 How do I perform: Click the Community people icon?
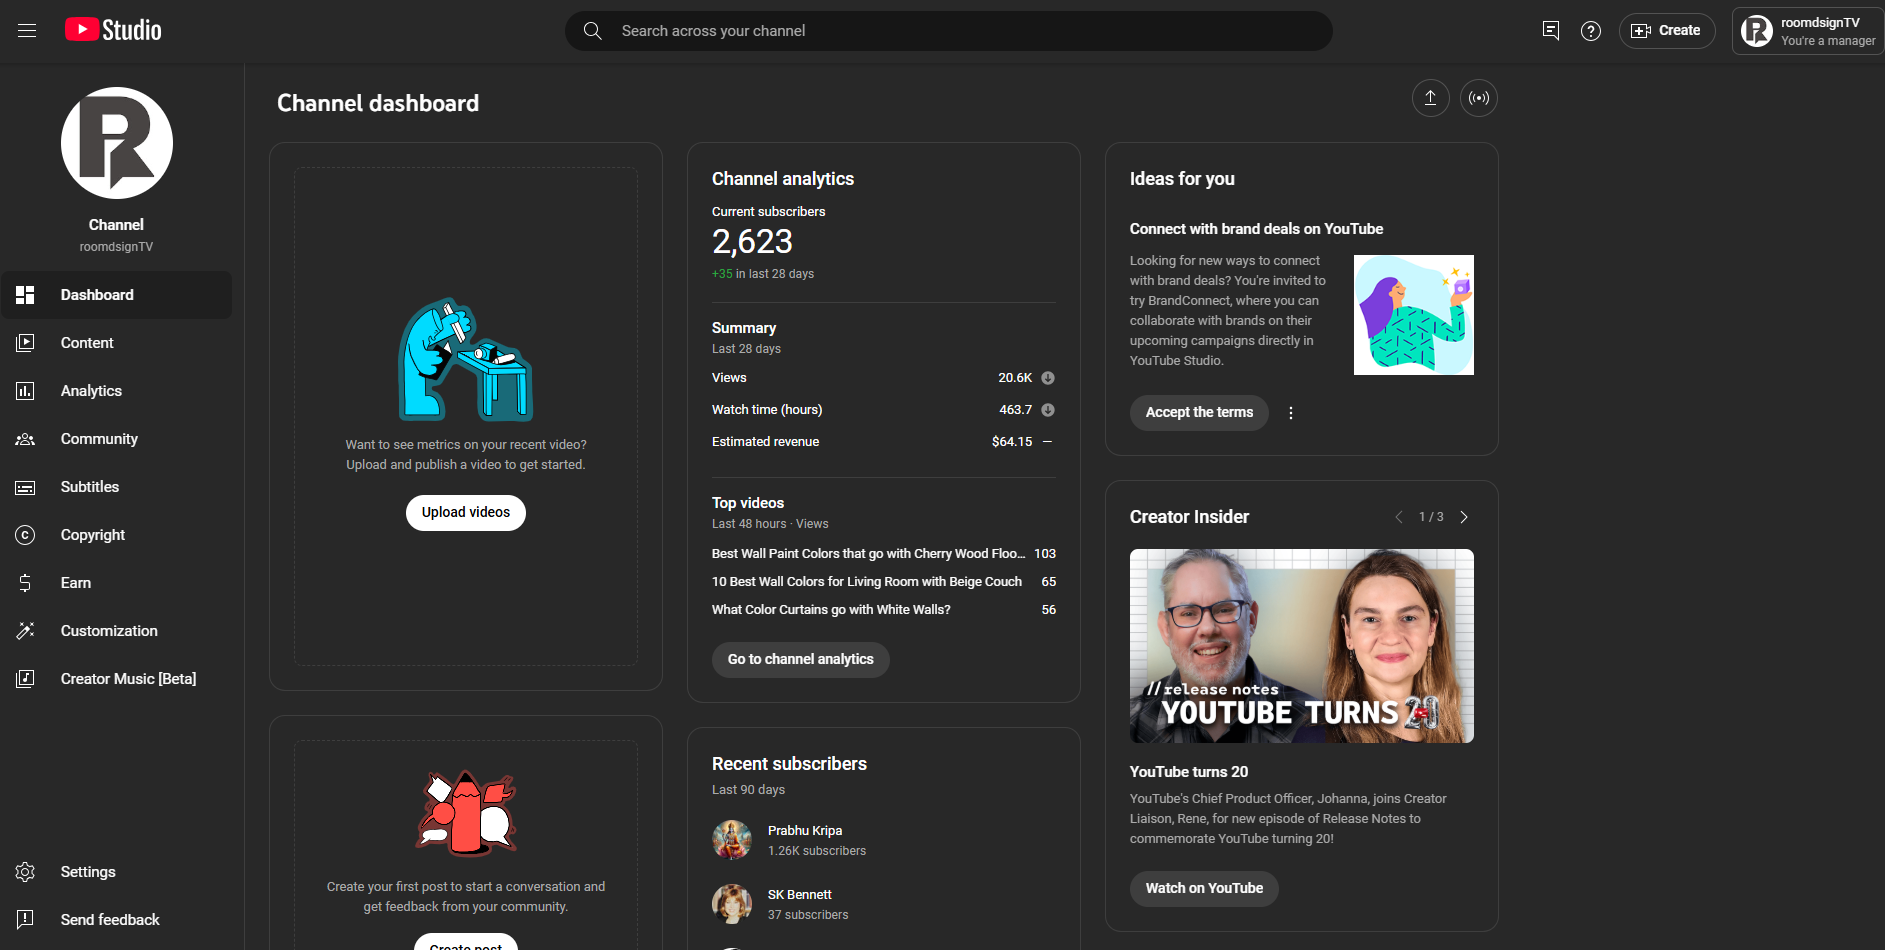[25, 439]
